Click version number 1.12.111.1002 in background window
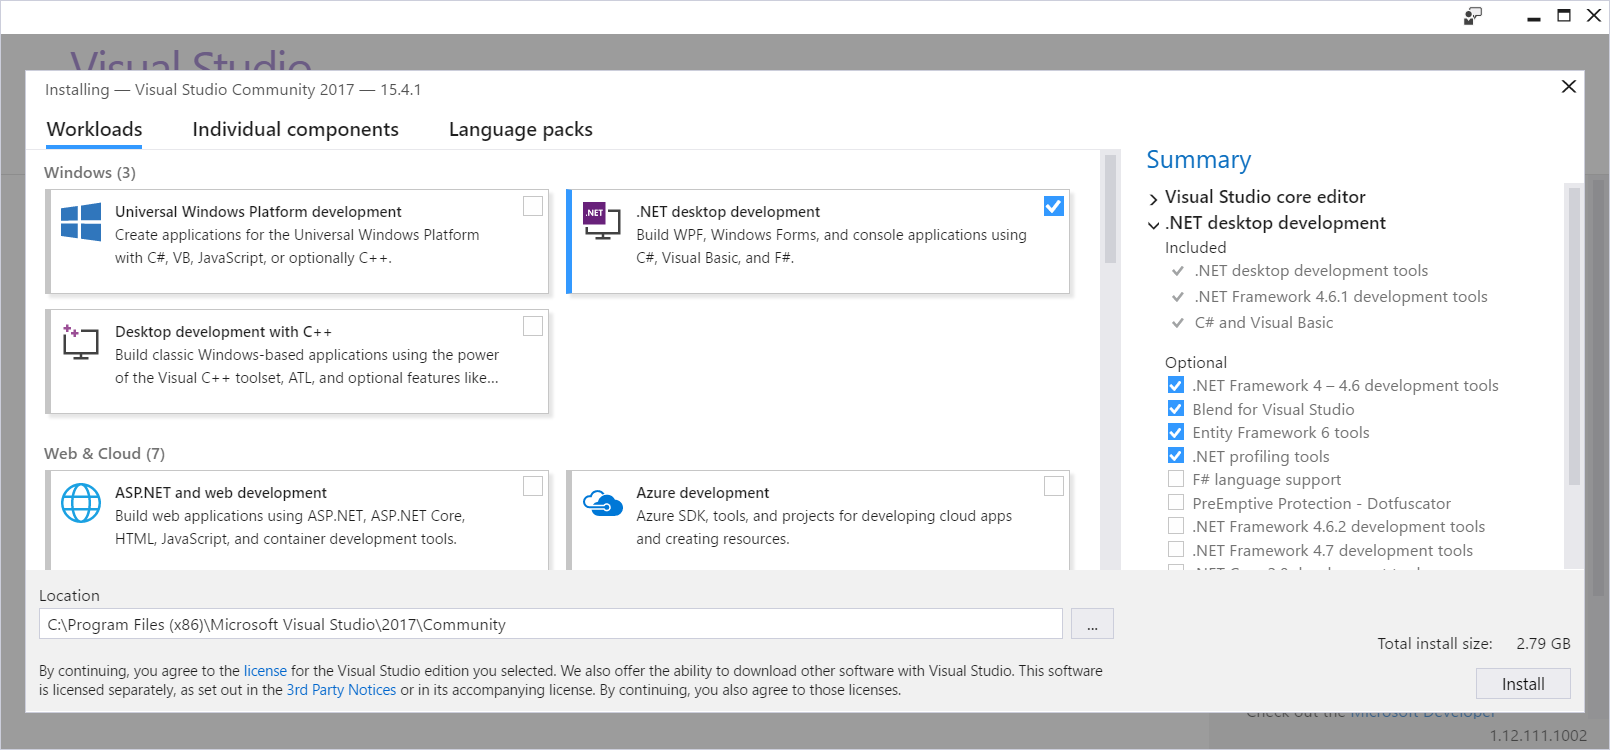This screenshot has height=750, width=1610. [x=1538, y=736]
